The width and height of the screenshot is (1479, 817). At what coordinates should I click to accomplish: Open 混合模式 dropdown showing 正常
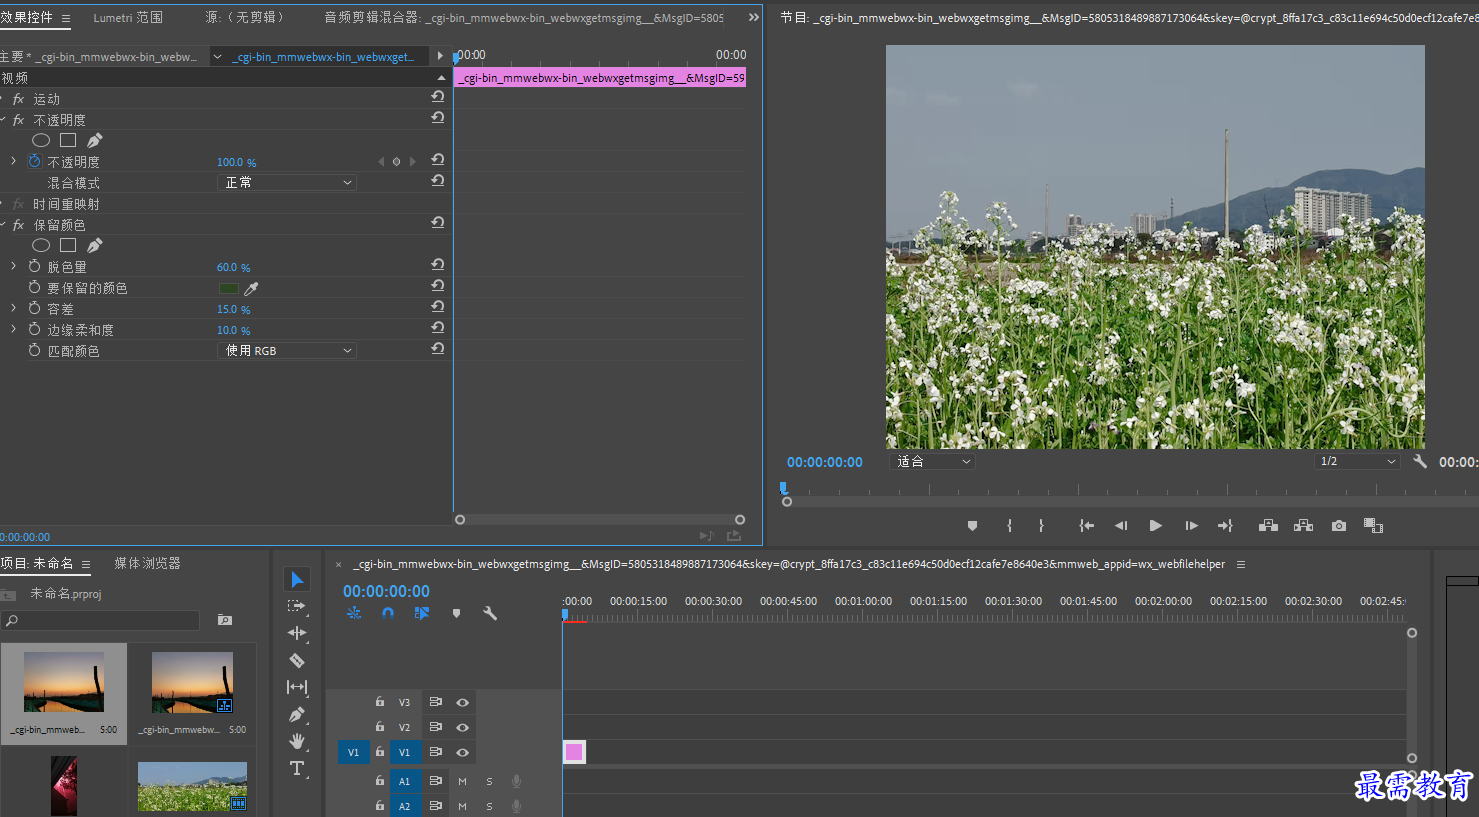click(x=287, y=182)
